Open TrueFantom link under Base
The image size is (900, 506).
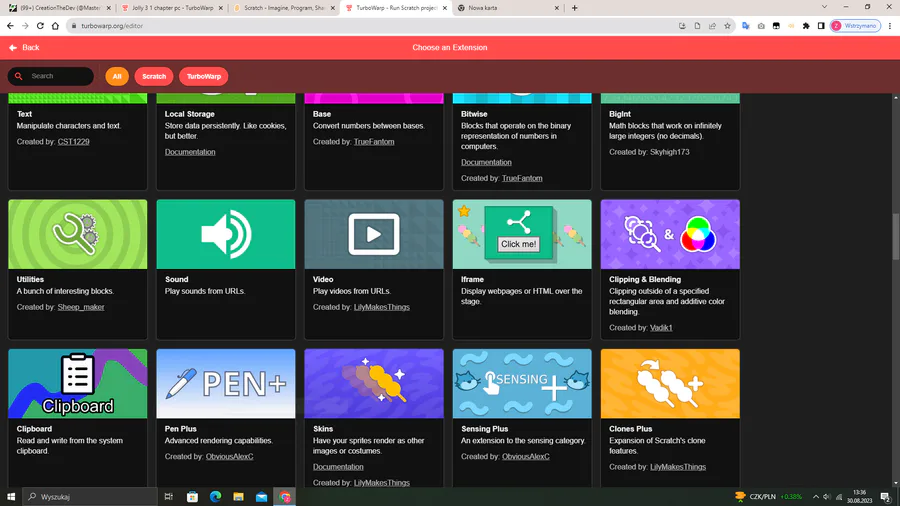pyautogui.click(x=374, y=142)
